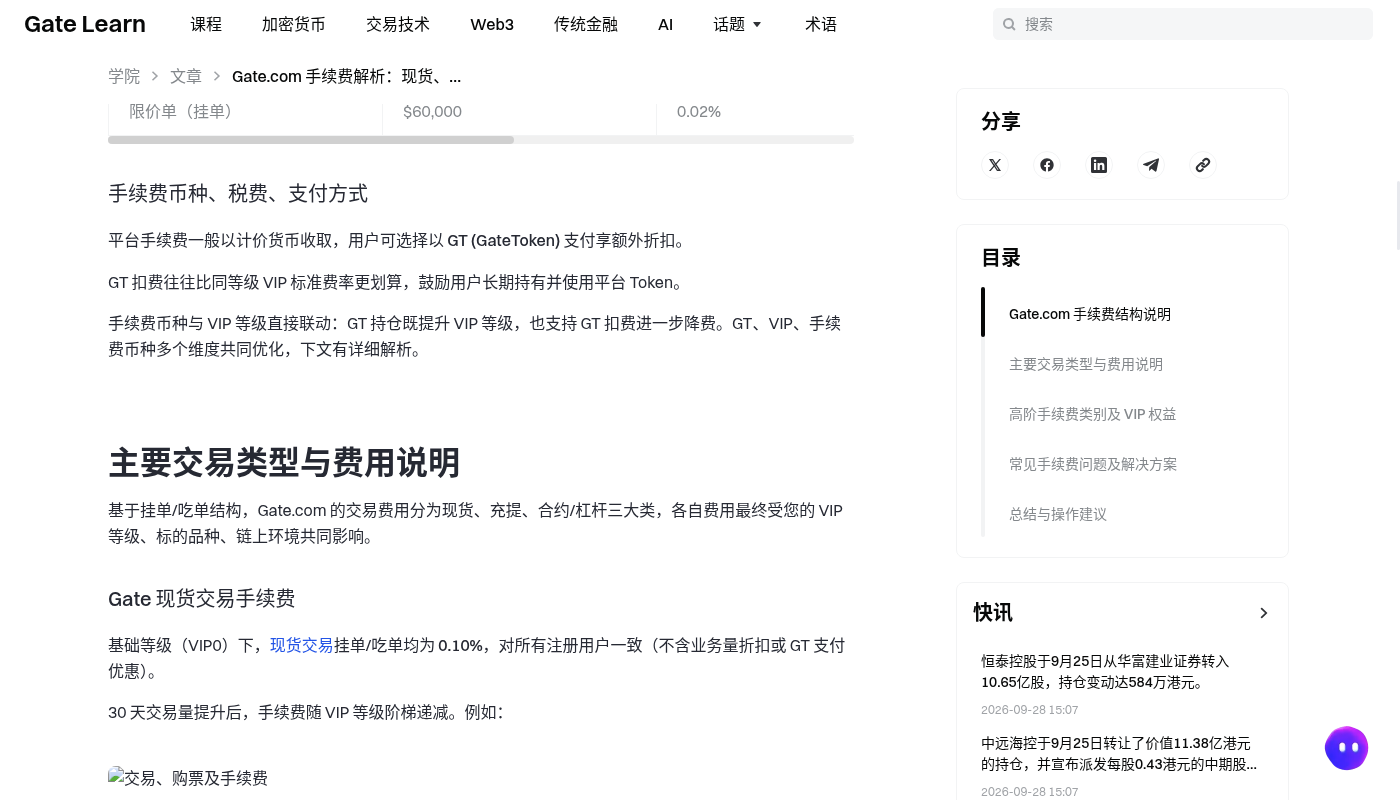The width and height of the screenshot is (1400, 800).
Task: Share article on Facebook
Action: tap(1047, 165)
